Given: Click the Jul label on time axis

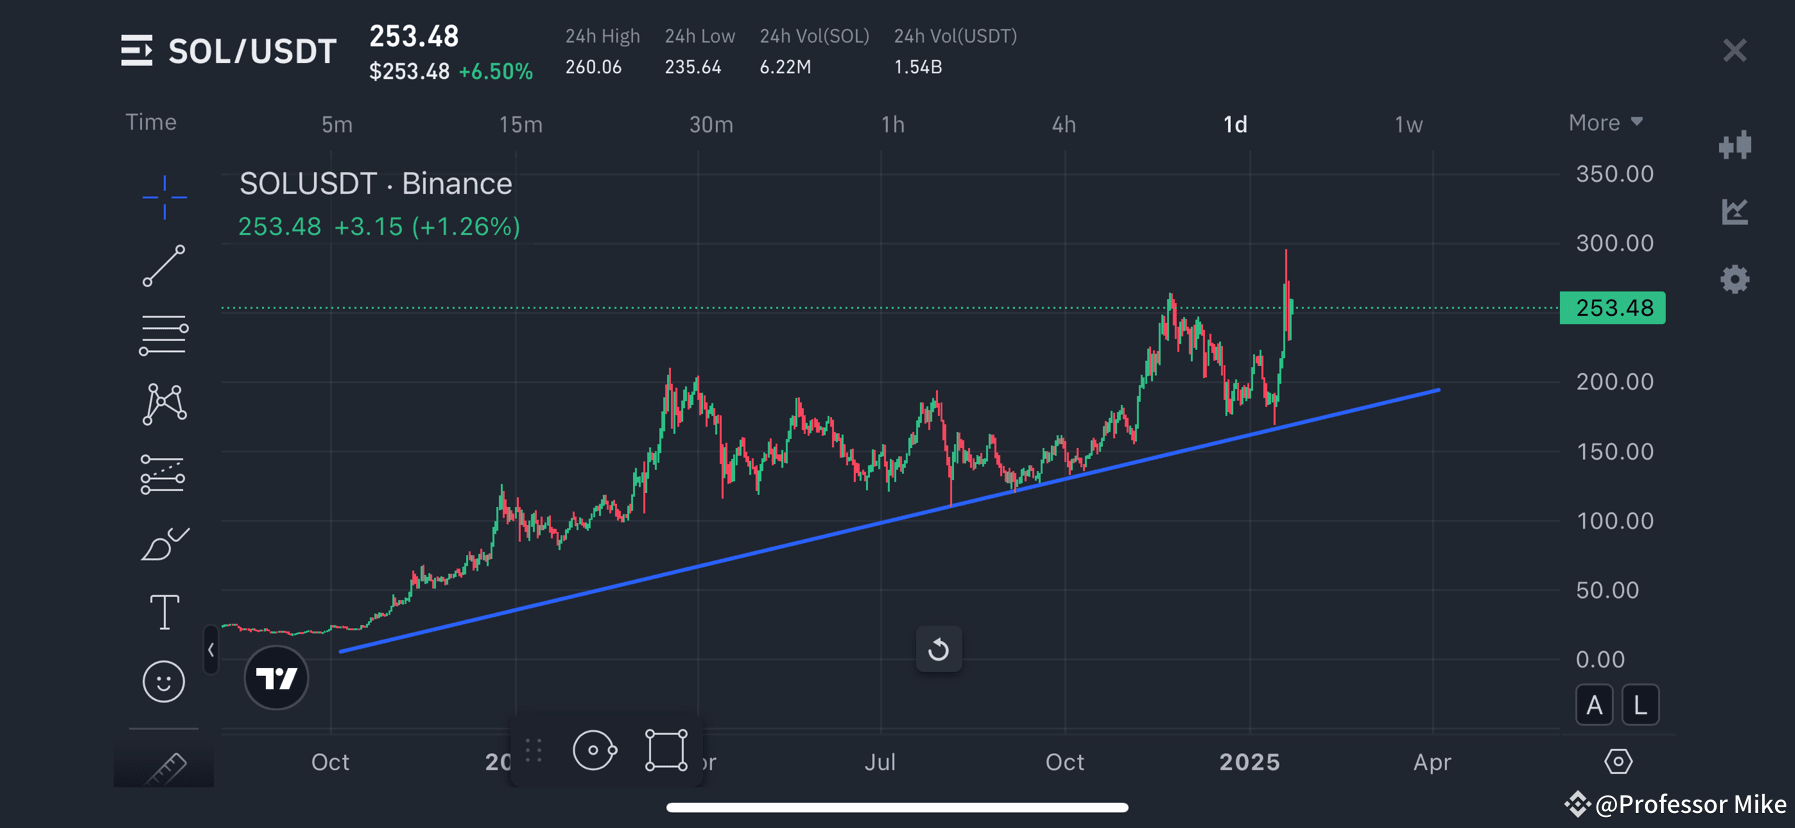Looking at the screenshot, I should [880, 762].
